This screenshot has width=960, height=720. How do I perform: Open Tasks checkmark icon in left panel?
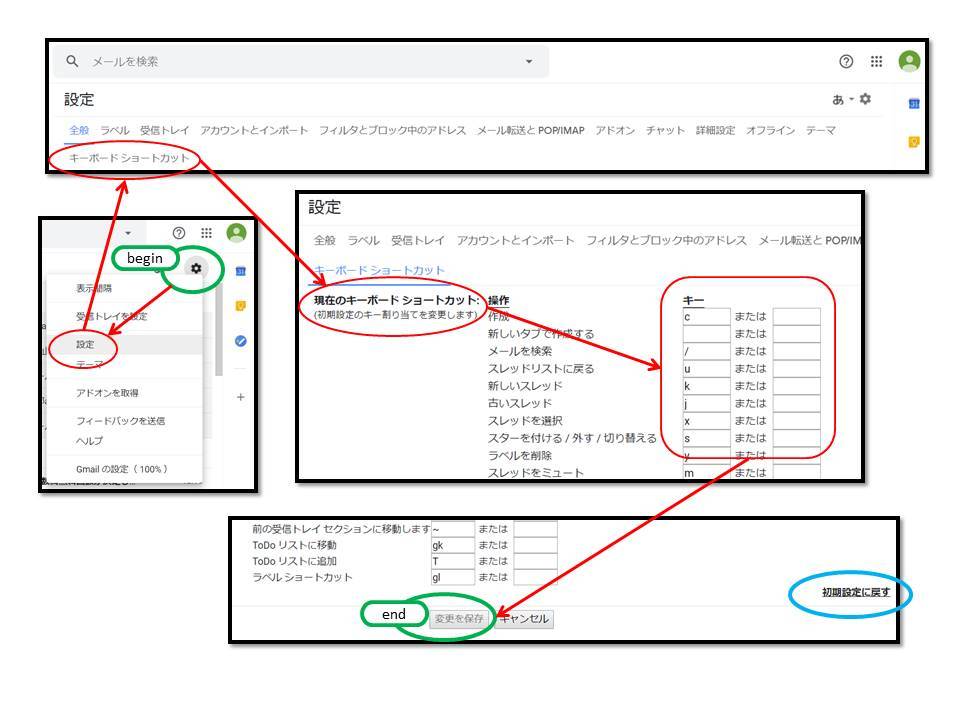point(241,341)
